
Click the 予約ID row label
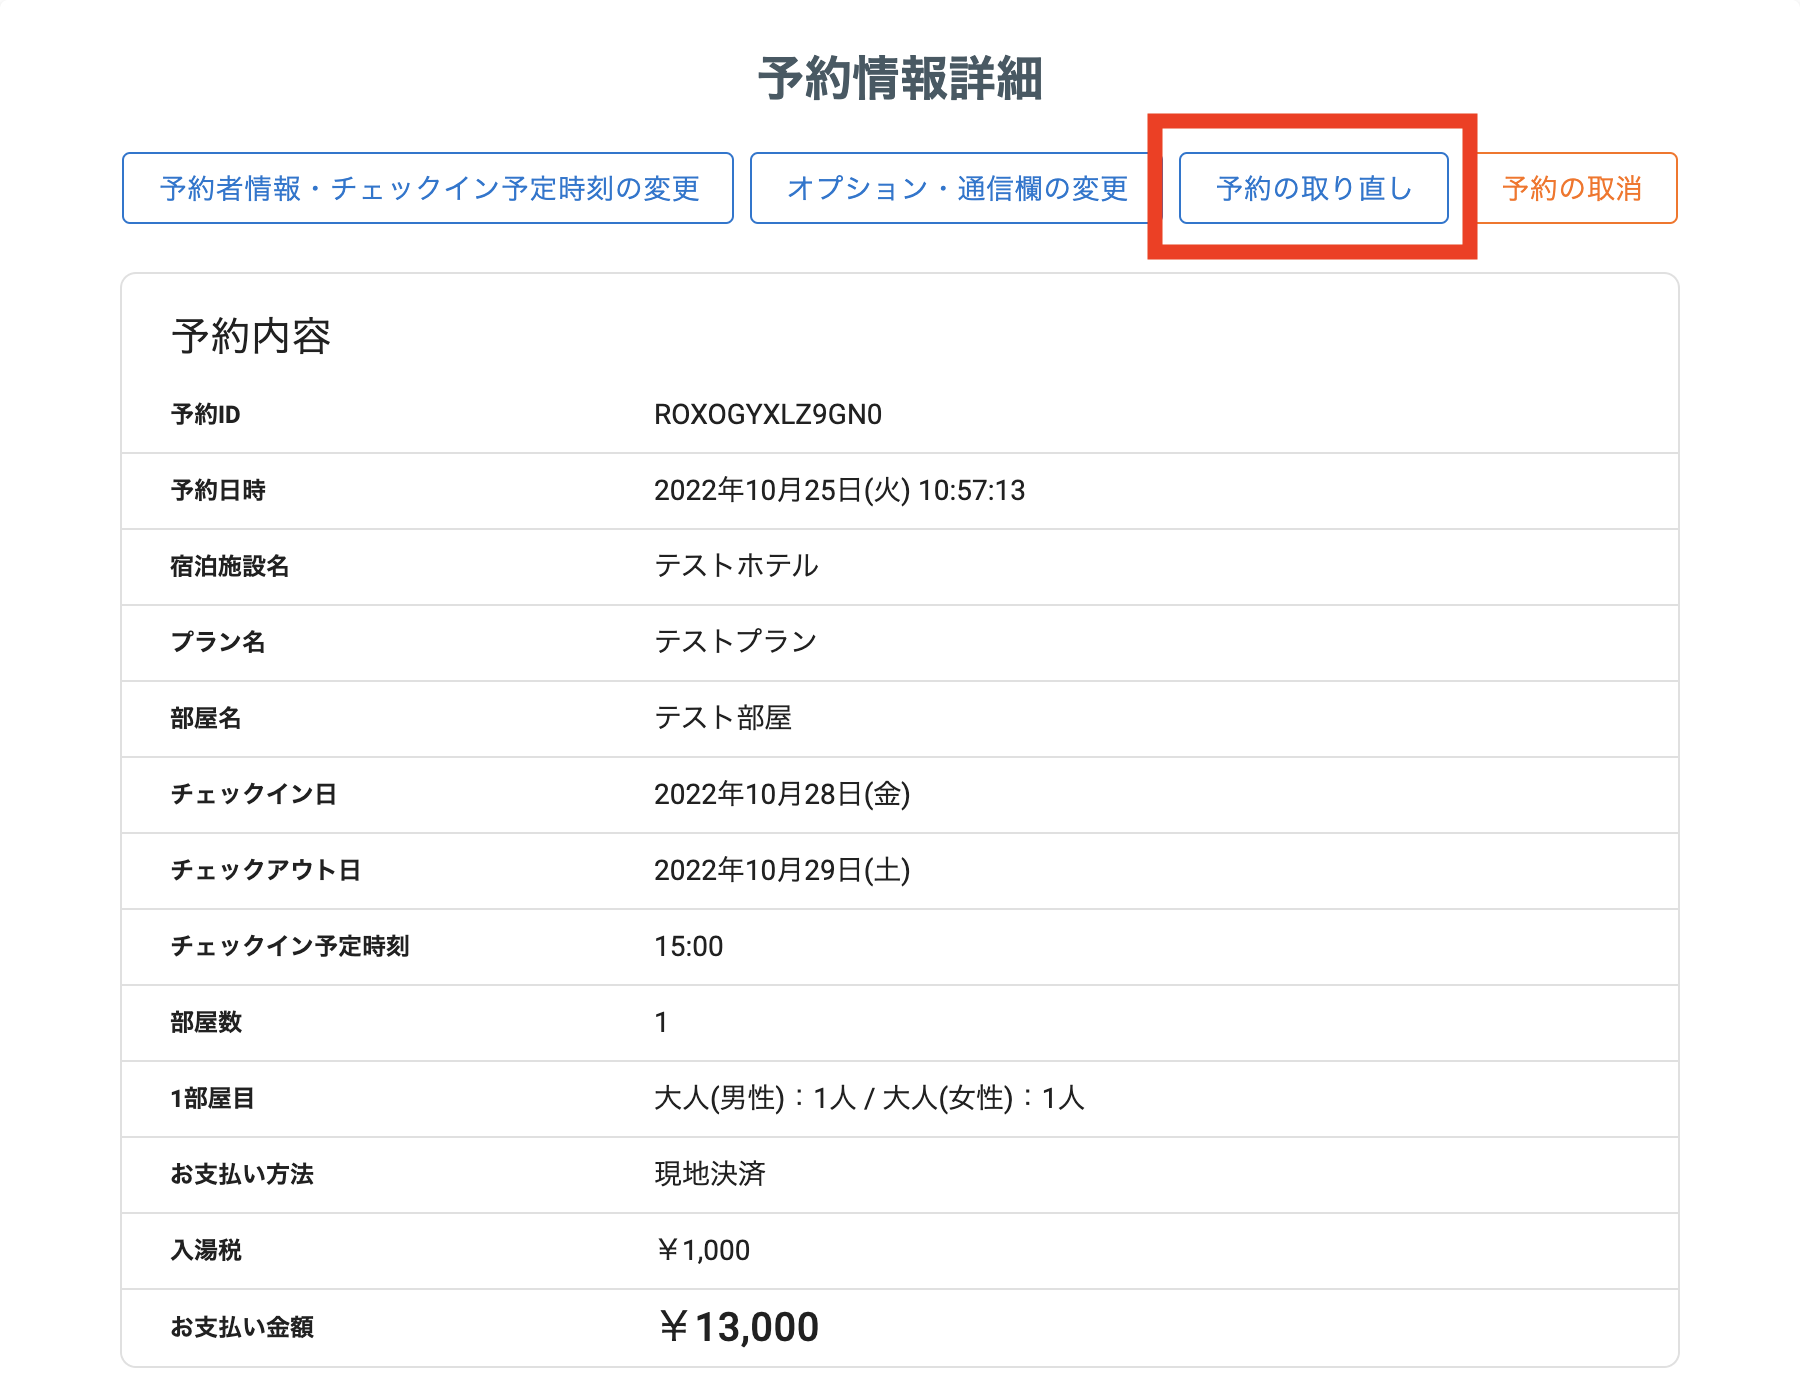(x=206, y=415)
